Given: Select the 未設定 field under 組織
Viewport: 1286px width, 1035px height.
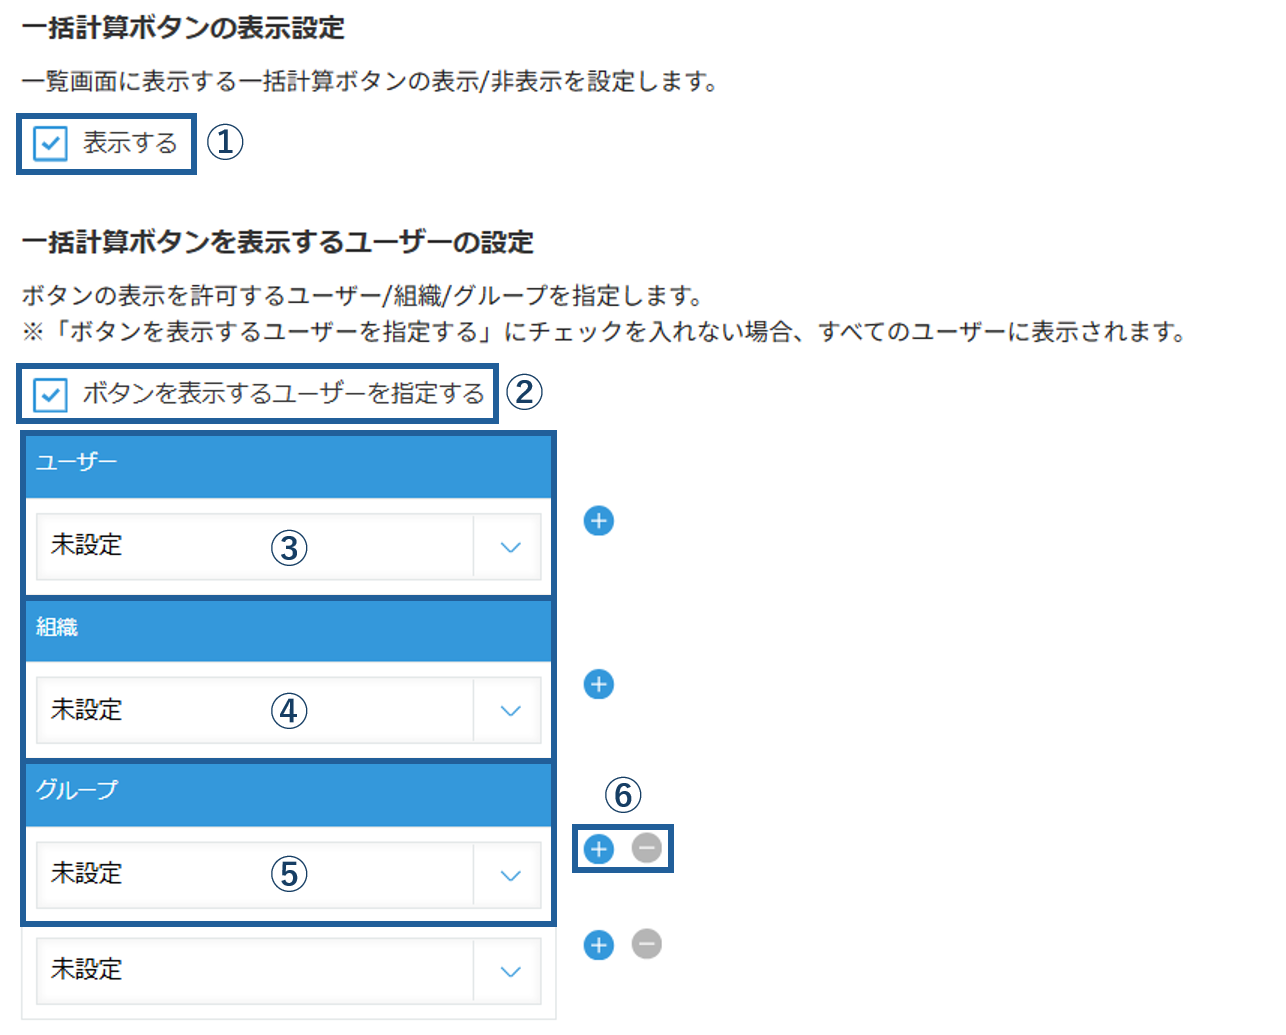Looking at the screenshot, I should pyautogui.click(x=289, y=711).
